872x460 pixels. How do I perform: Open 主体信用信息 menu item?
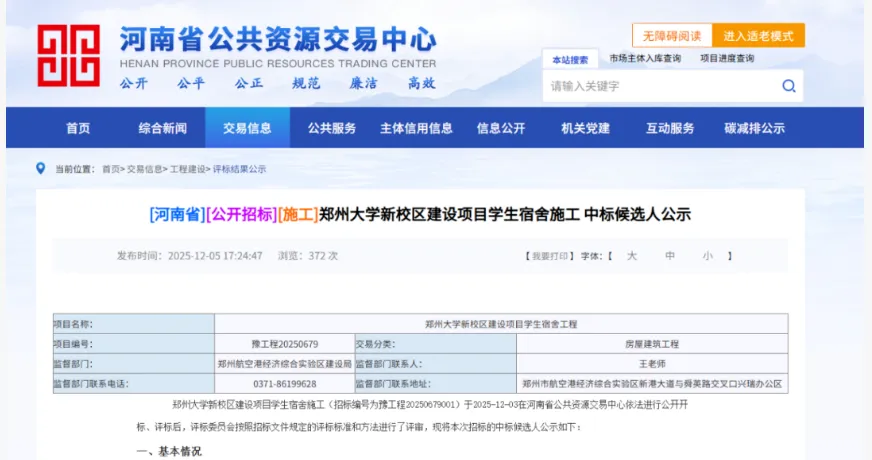417,128
